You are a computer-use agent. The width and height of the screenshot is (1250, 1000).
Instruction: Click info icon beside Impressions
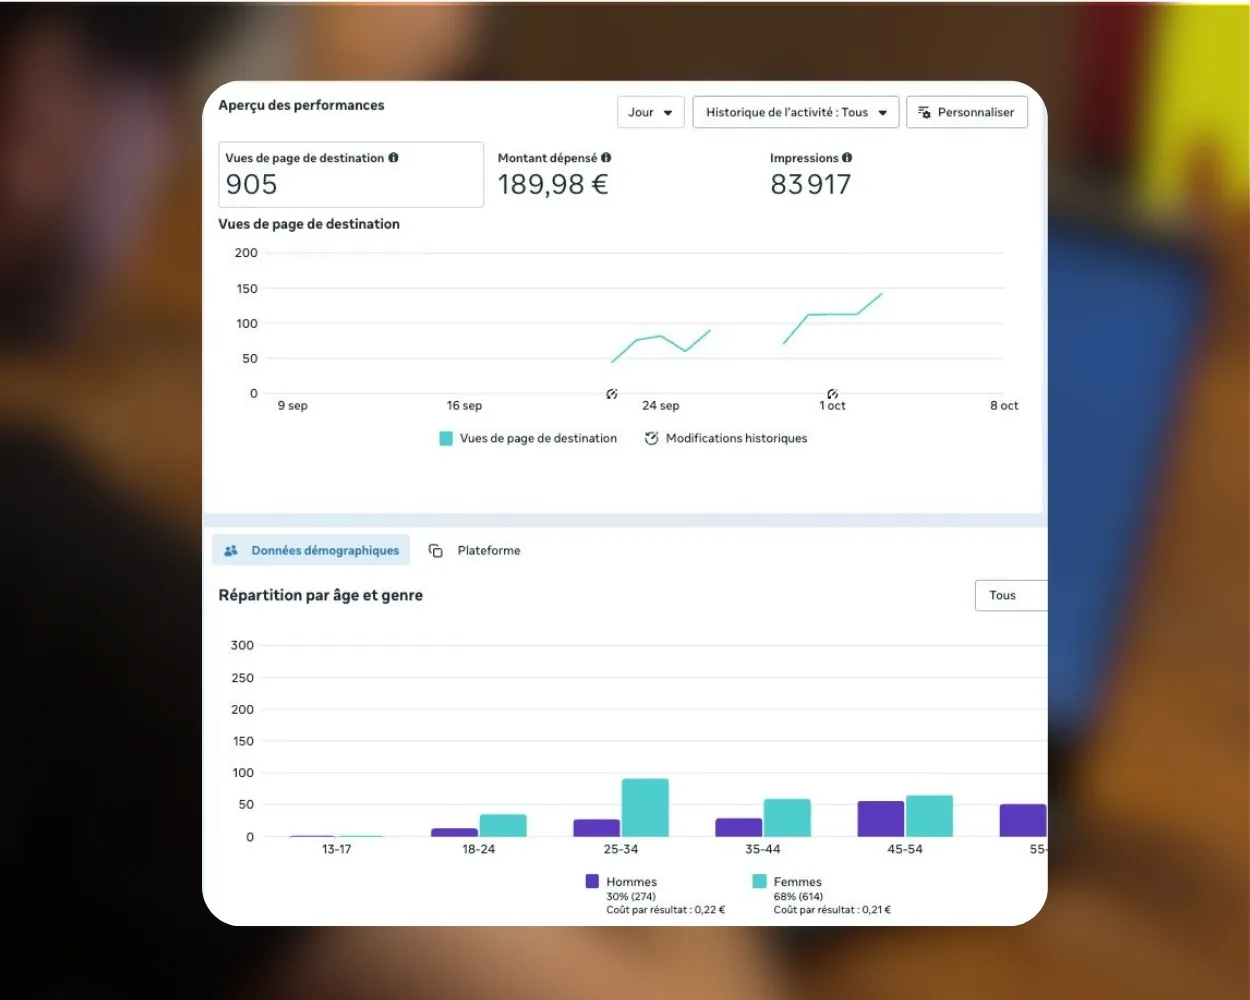coord(847,157)
